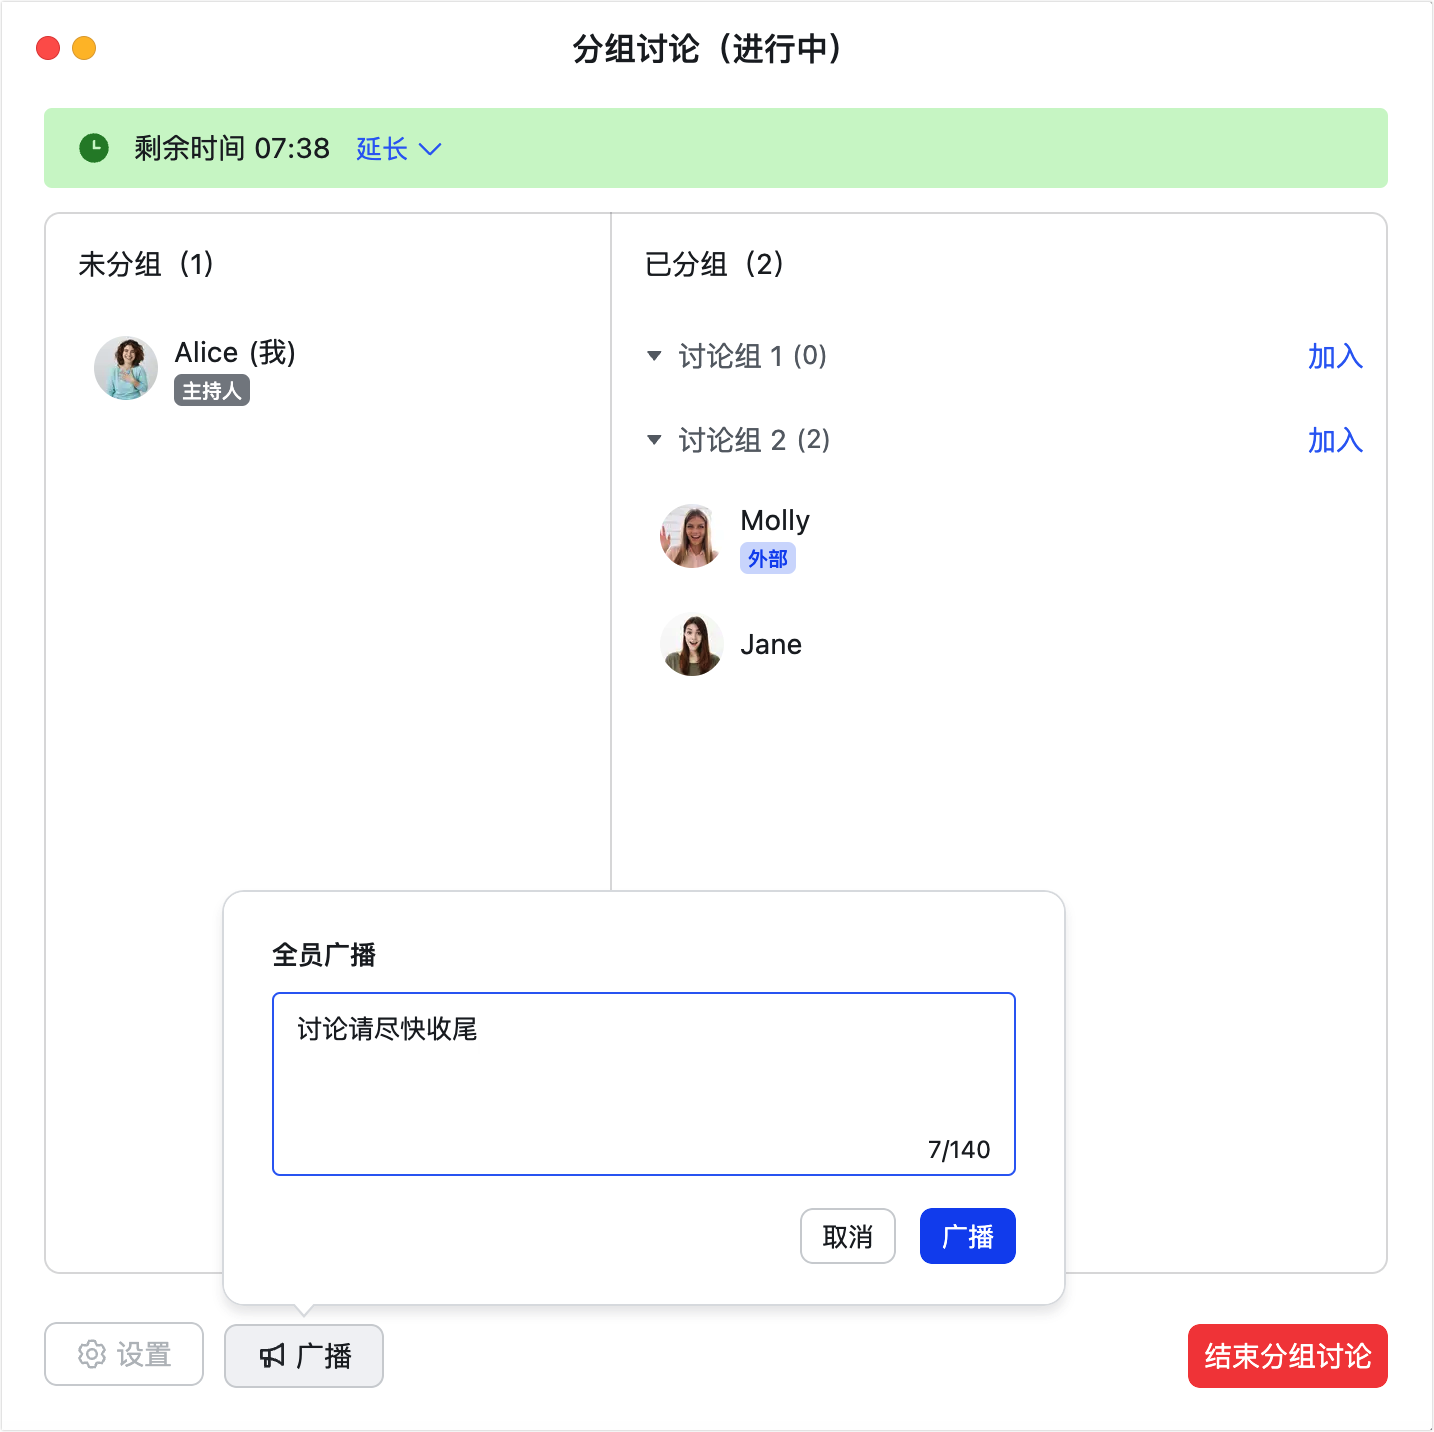Cancel the broadcast with 取消 button
The image size is (1434, 1432).
click(x=848, y=1236)
